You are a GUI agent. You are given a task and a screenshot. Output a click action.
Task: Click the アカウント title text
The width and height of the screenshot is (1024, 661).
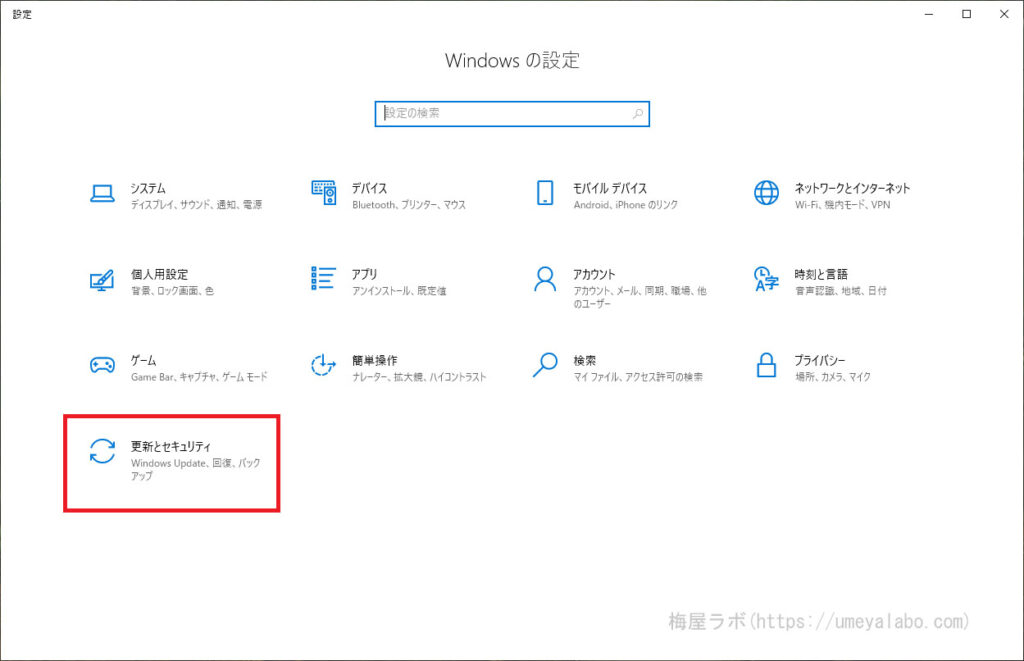[594, 274]
